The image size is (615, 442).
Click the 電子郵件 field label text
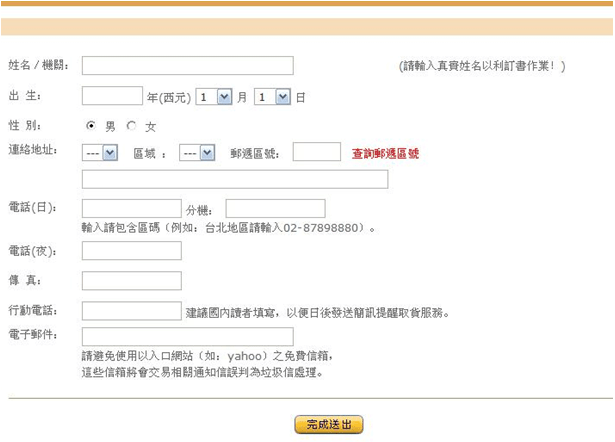click(32, 334)
